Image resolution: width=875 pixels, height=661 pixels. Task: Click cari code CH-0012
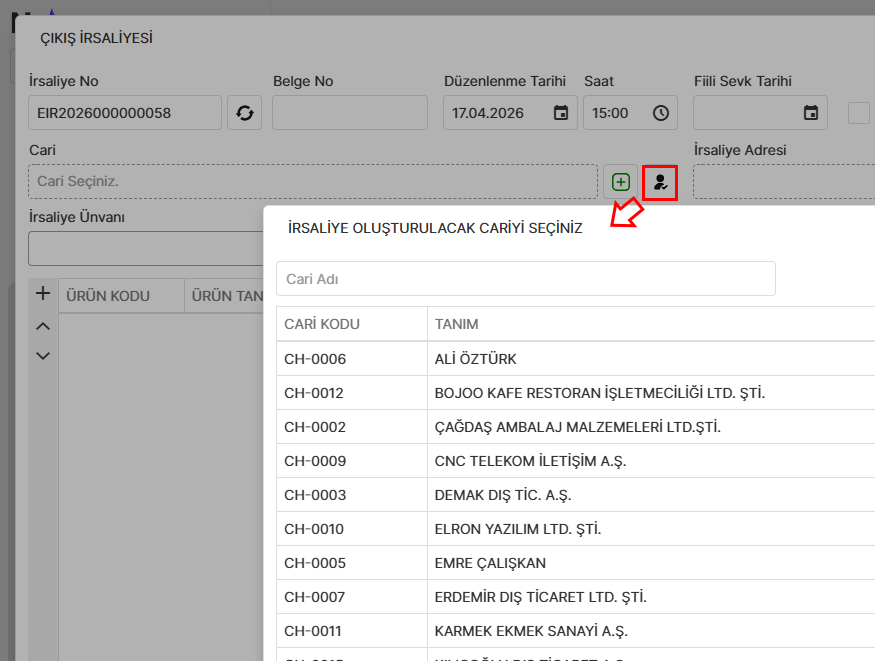coord(314,393)
